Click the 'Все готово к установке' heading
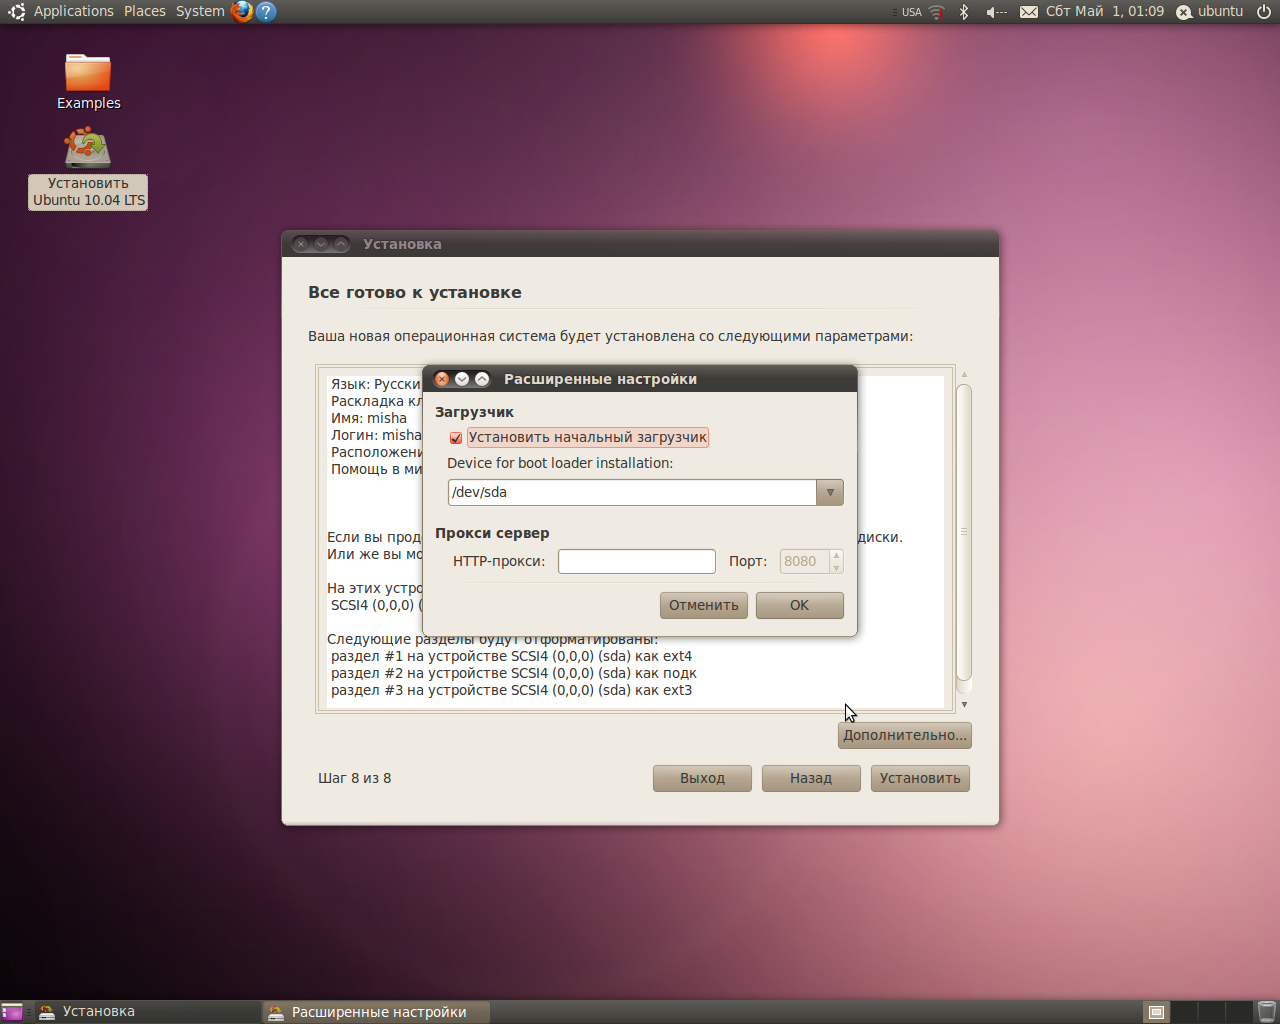Image resolution: width=1280 pixels, height=1024 pixels. 415,292
